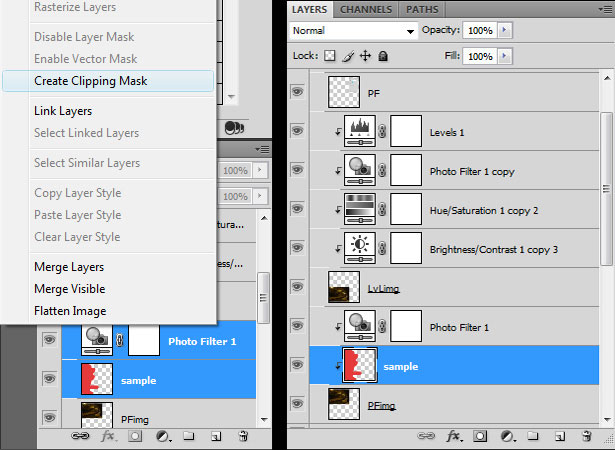
Task: Open left Layers panel options menu
Action: 262,149
